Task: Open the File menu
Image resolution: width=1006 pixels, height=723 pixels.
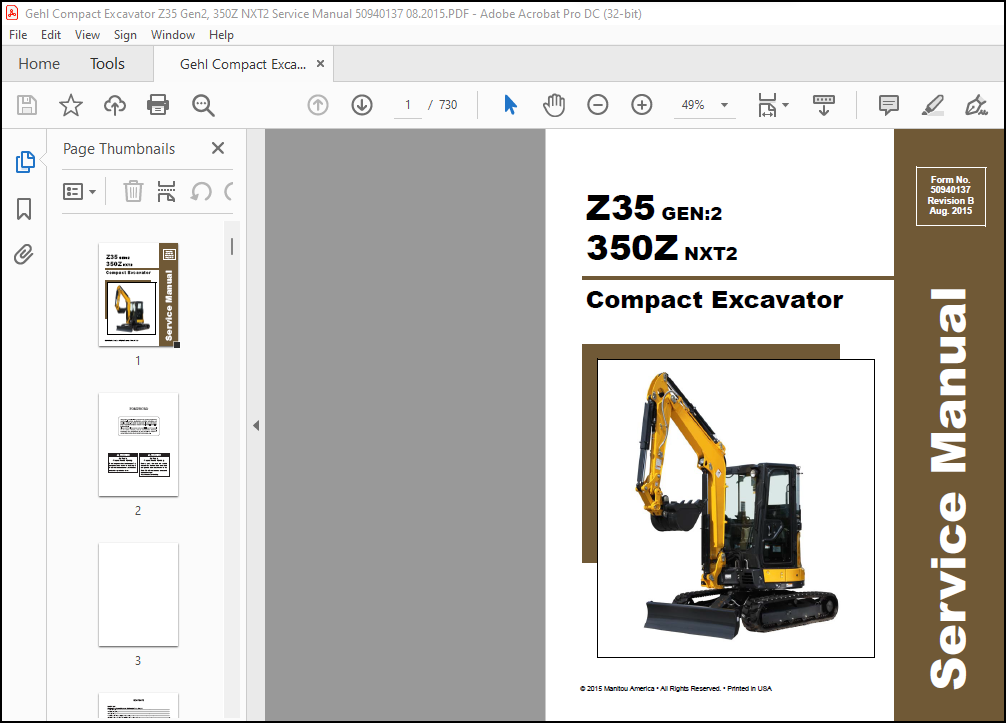Action: tap(18, 35)
